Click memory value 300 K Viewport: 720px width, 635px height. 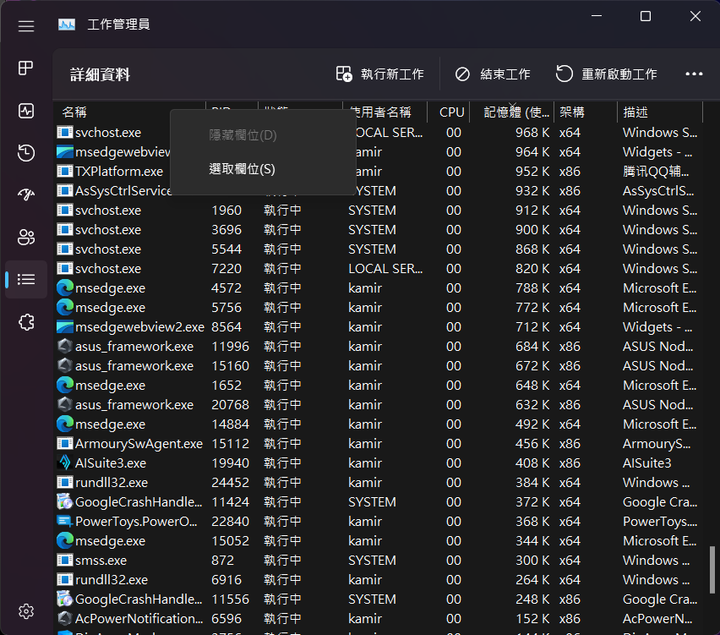click(x=532, y=560)
